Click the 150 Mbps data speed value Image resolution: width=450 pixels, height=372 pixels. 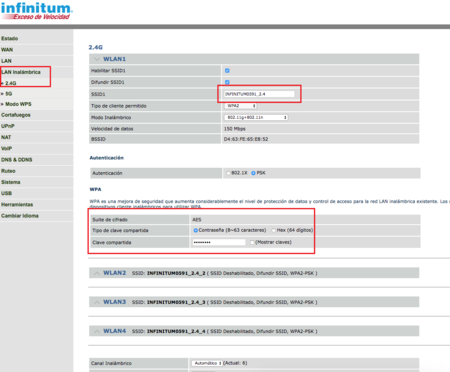pyautogui.click(x=235, y=129)
